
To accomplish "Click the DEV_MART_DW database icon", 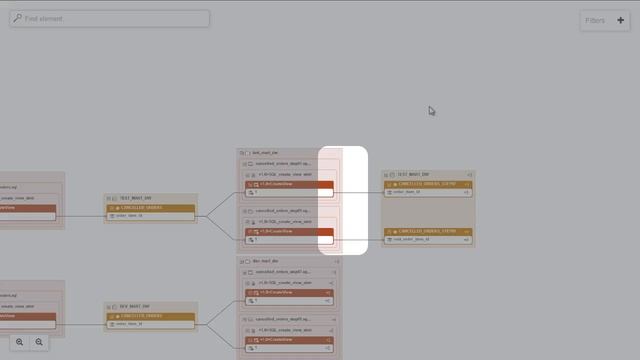I will tap(115, 307).
